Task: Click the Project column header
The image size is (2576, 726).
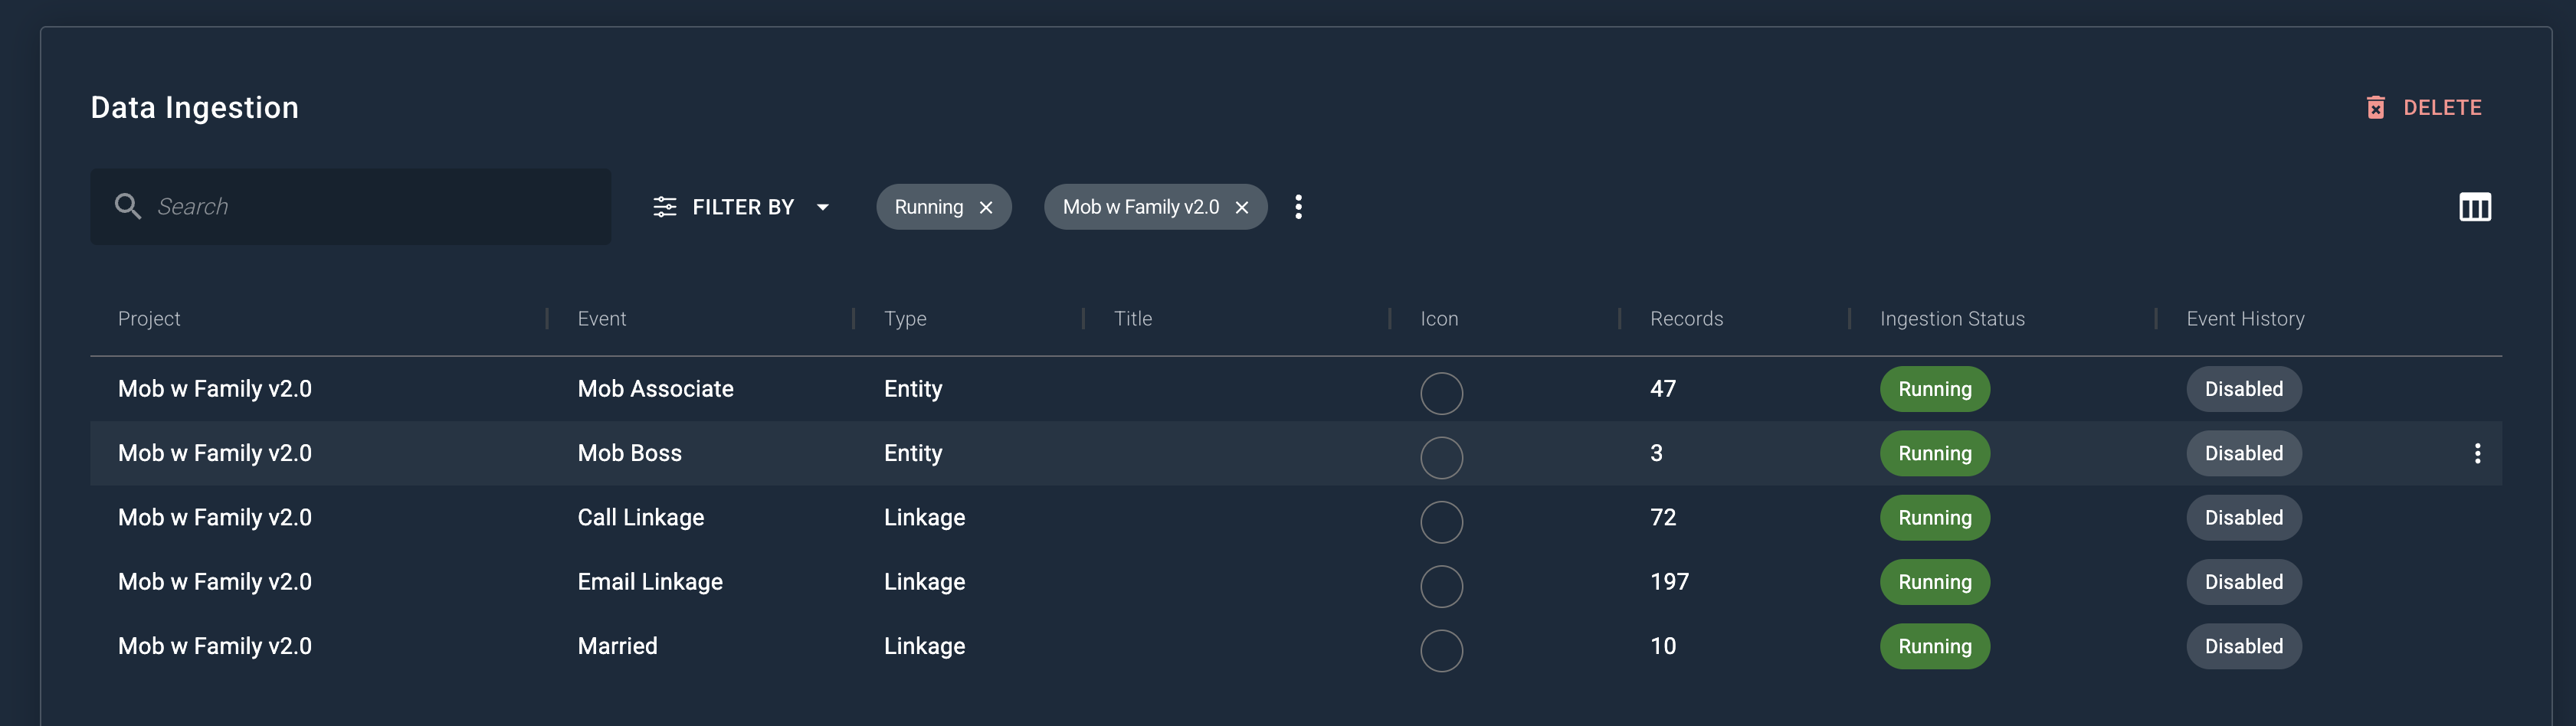Action: tap(149, 318)
